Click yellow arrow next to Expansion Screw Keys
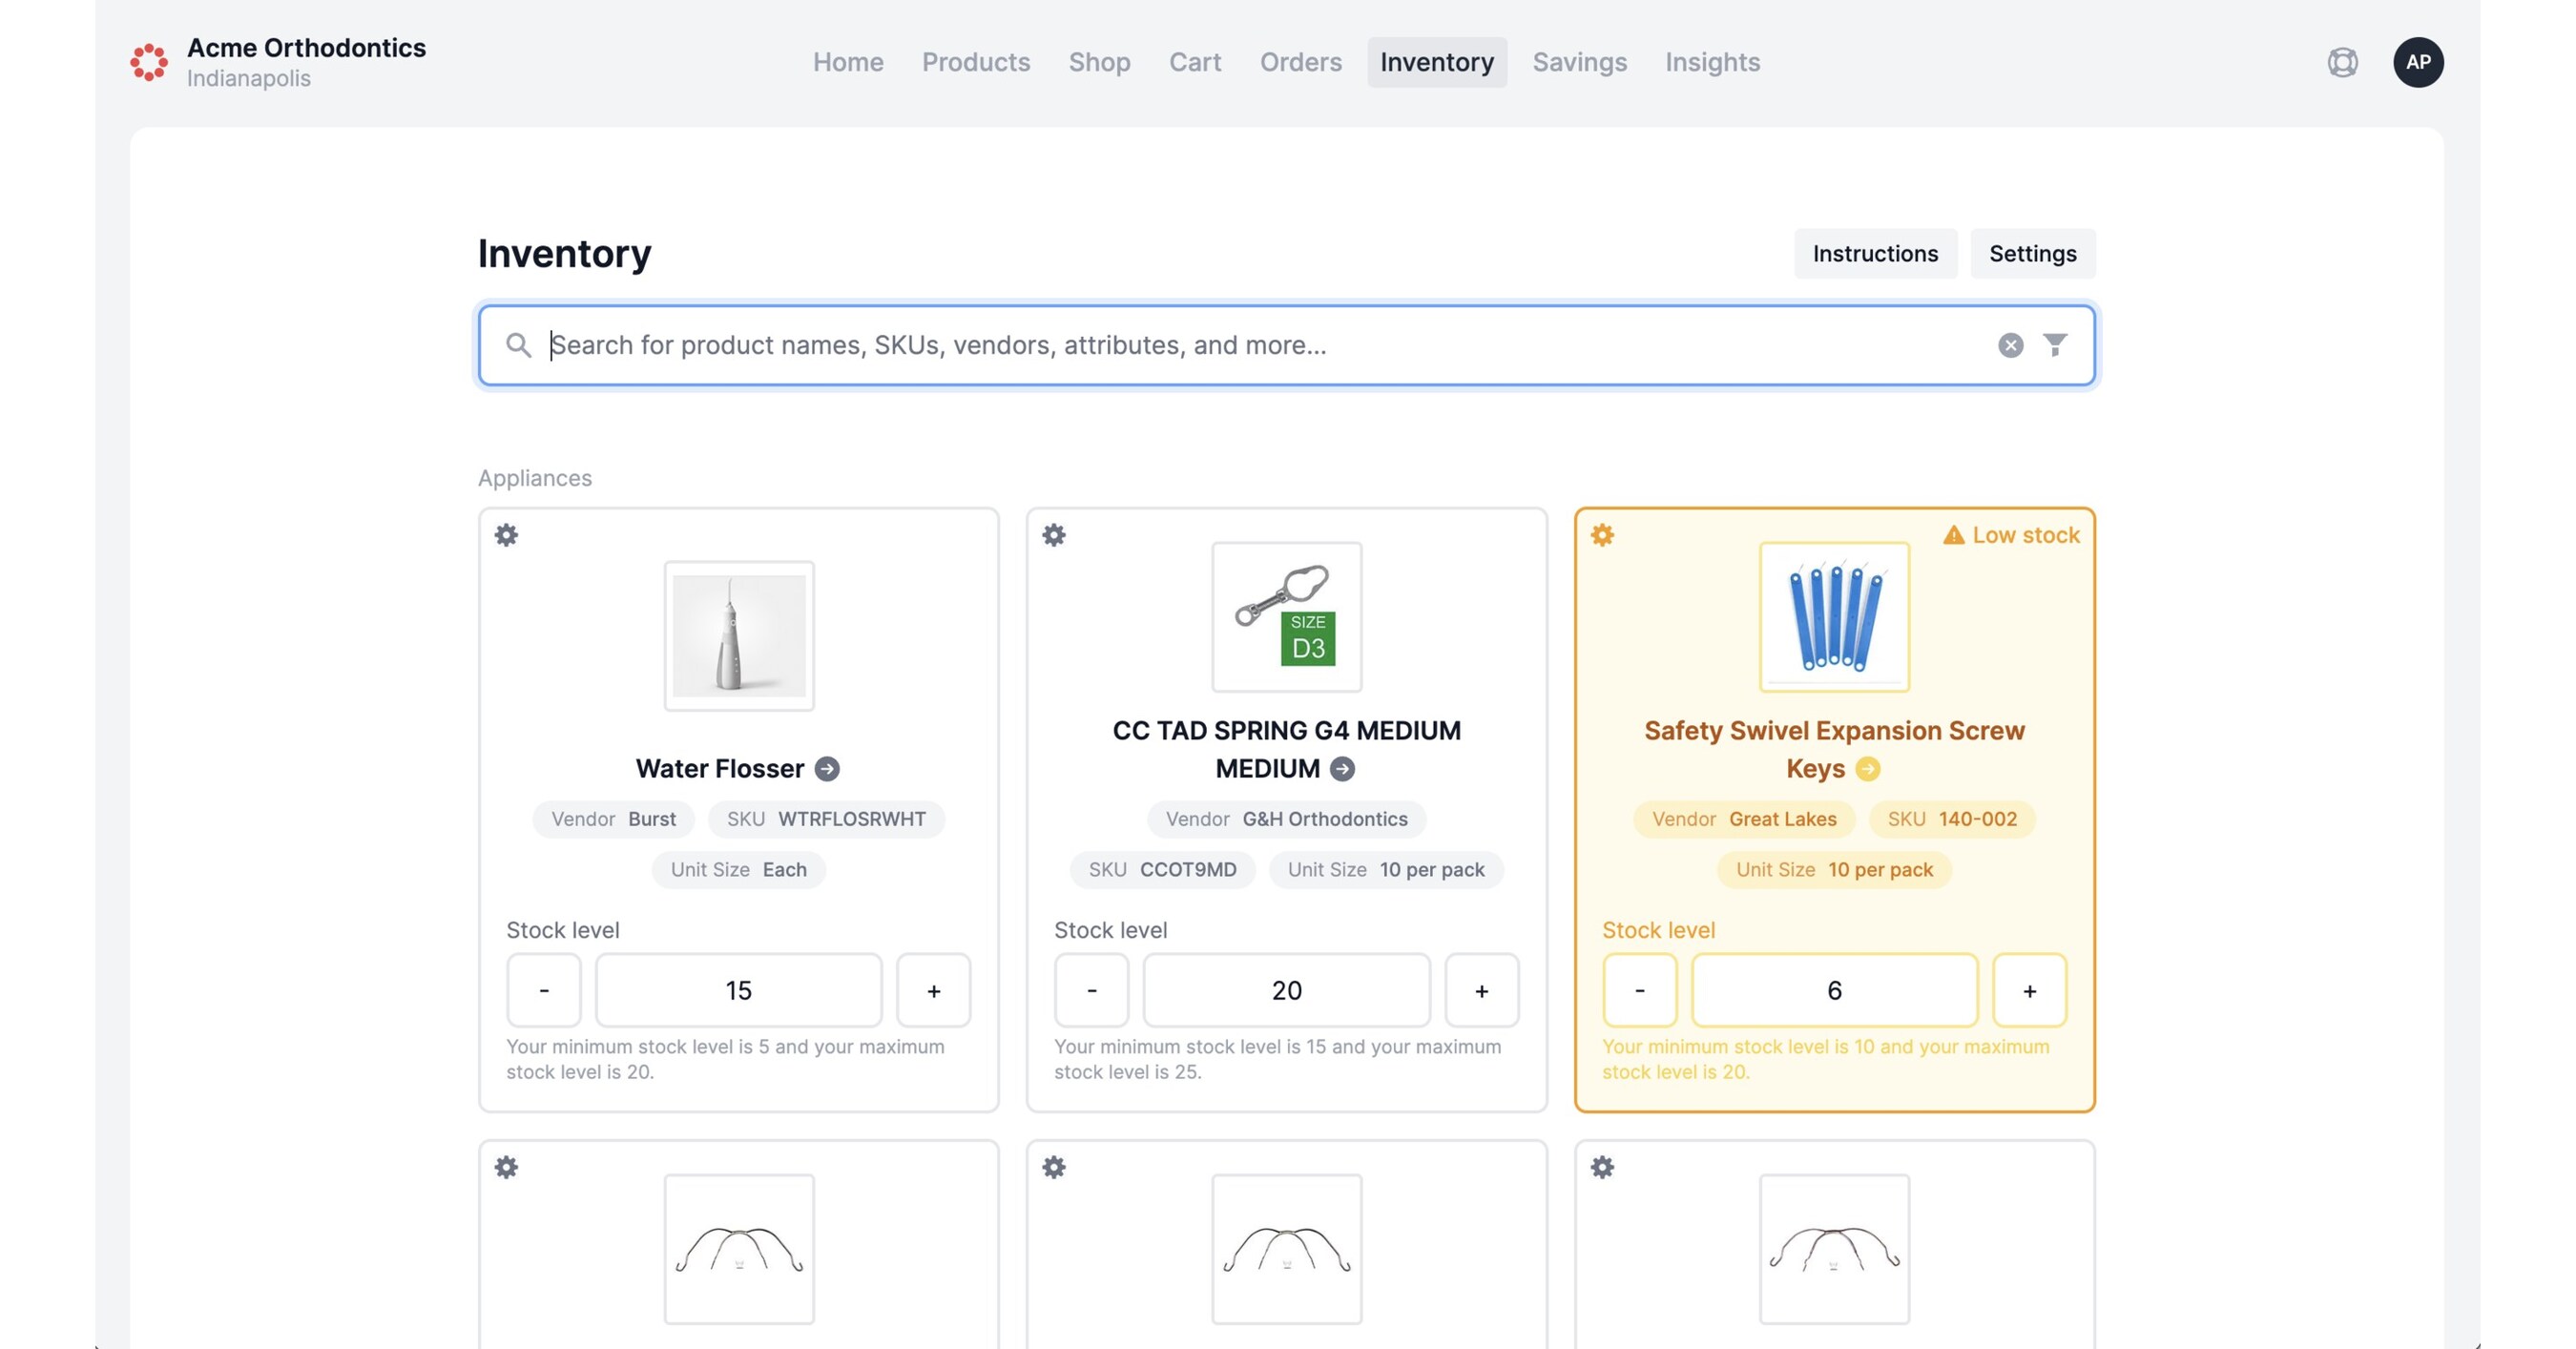Image resolution: width=2576 pixels, height=1349 pixels. click(1868, 769)
